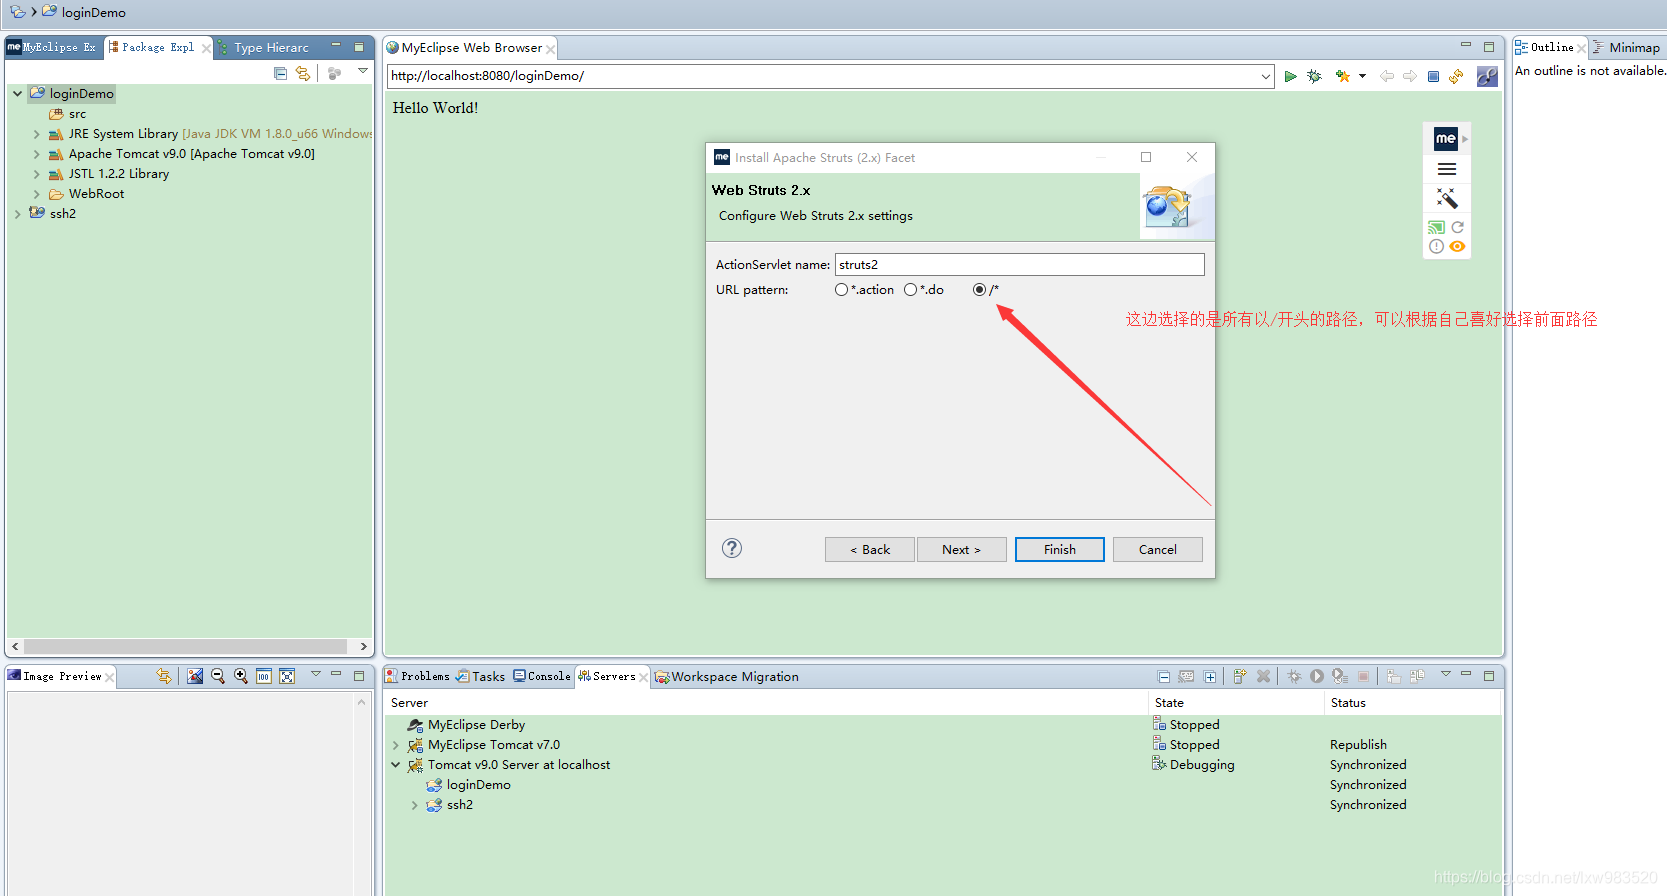Expand MyEclipse Tomcat v7.0 server entry
Image resolution: width=1667 pixels, height=896 pixels.
(396, 745)
